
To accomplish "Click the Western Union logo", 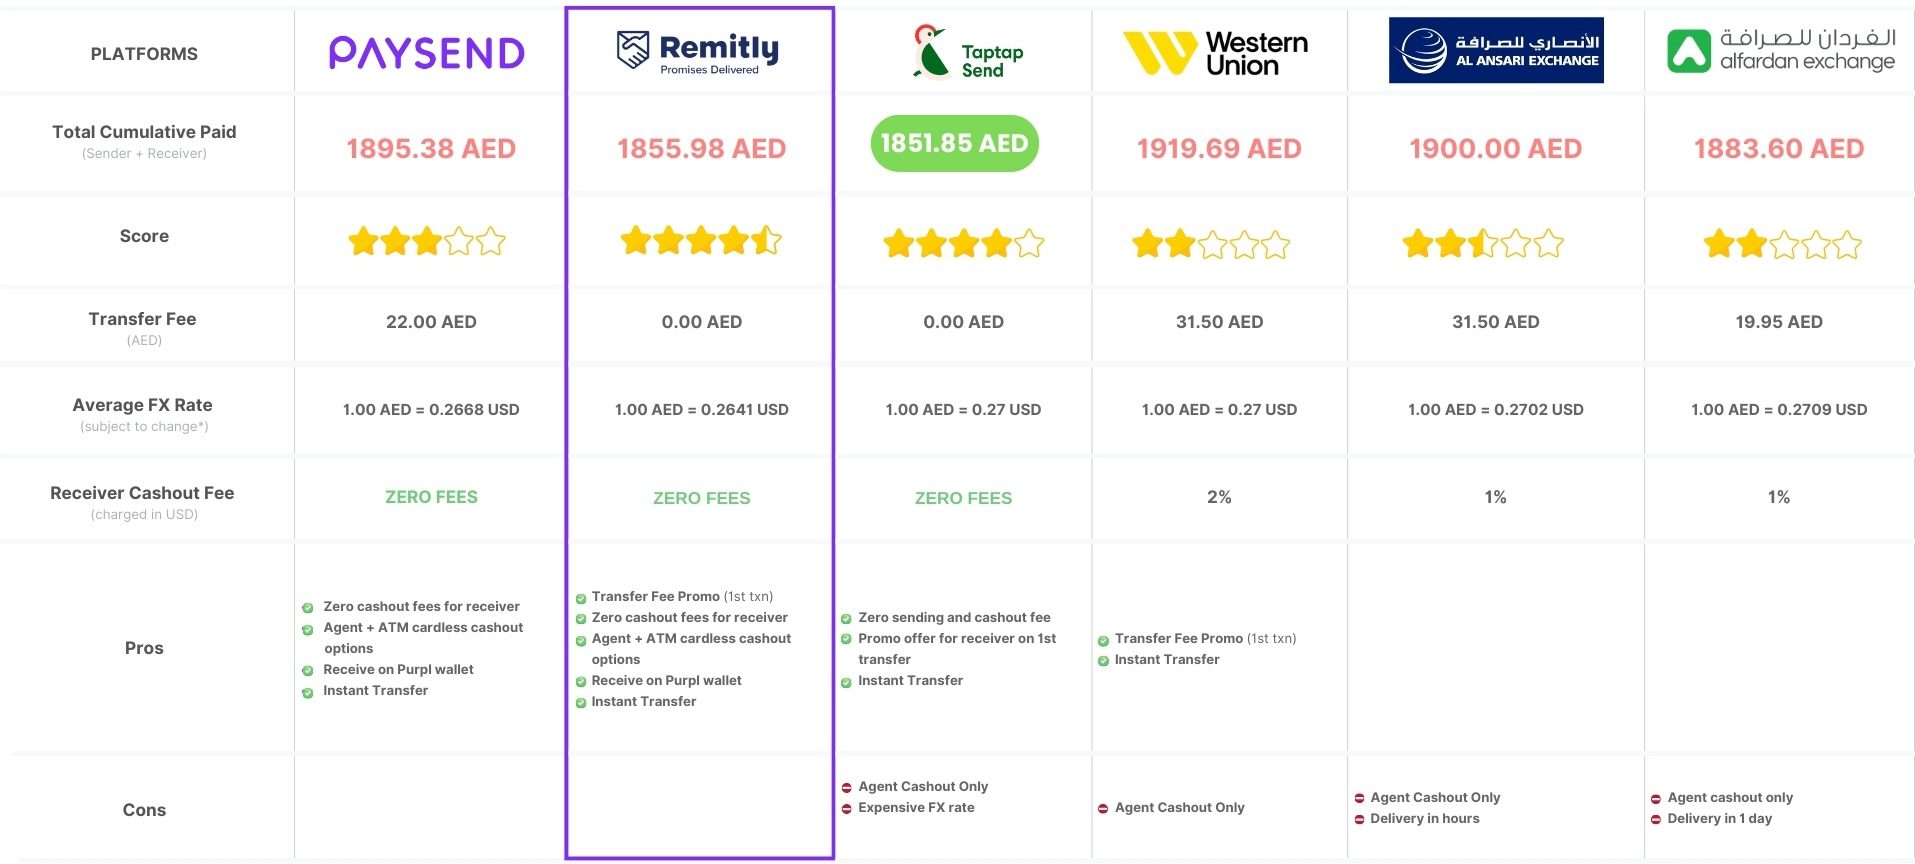I will [x=1216, y=53].
